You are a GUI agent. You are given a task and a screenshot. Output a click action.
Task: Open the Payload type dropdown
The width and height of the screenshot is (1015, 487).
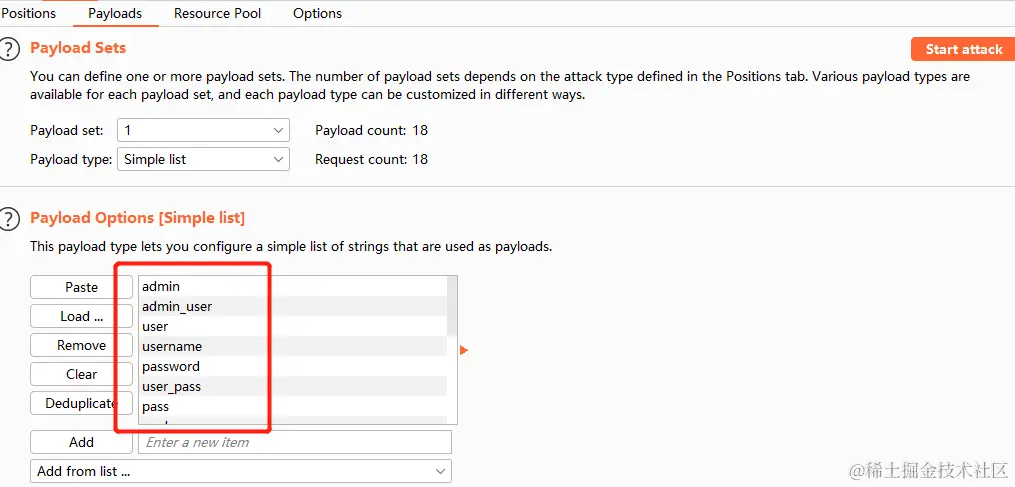click(204, 159)
